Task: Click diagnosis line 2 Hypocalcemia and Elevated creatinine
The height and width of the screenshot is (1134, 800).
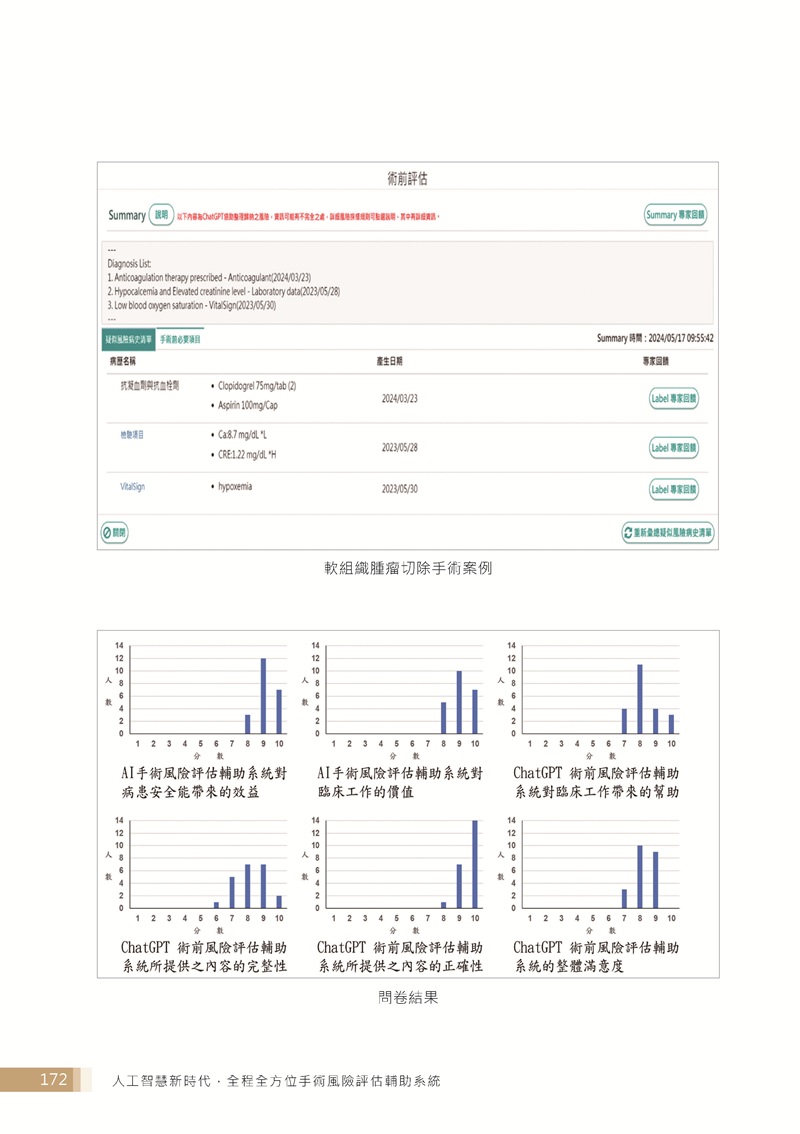Action: pyautogui.click(x=224, y=291)
